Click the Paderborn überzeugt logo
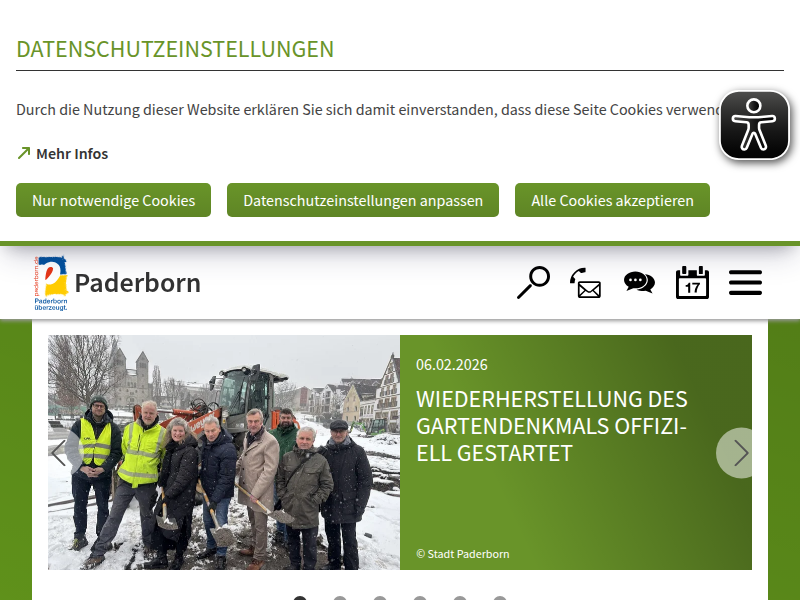Screen dimensions: 800x600 tap(51, 283)
